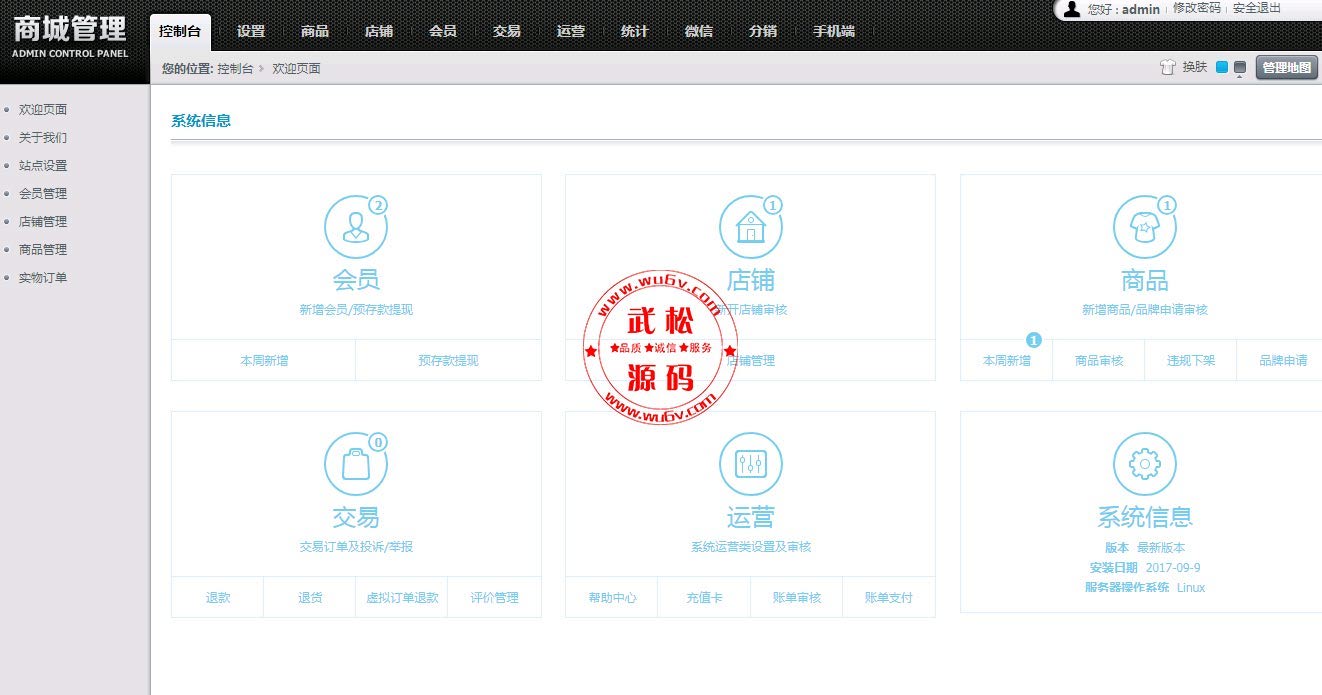Open the 商品 t-shirt product icon
The image size is (1322, 695).
(1144, 227)
